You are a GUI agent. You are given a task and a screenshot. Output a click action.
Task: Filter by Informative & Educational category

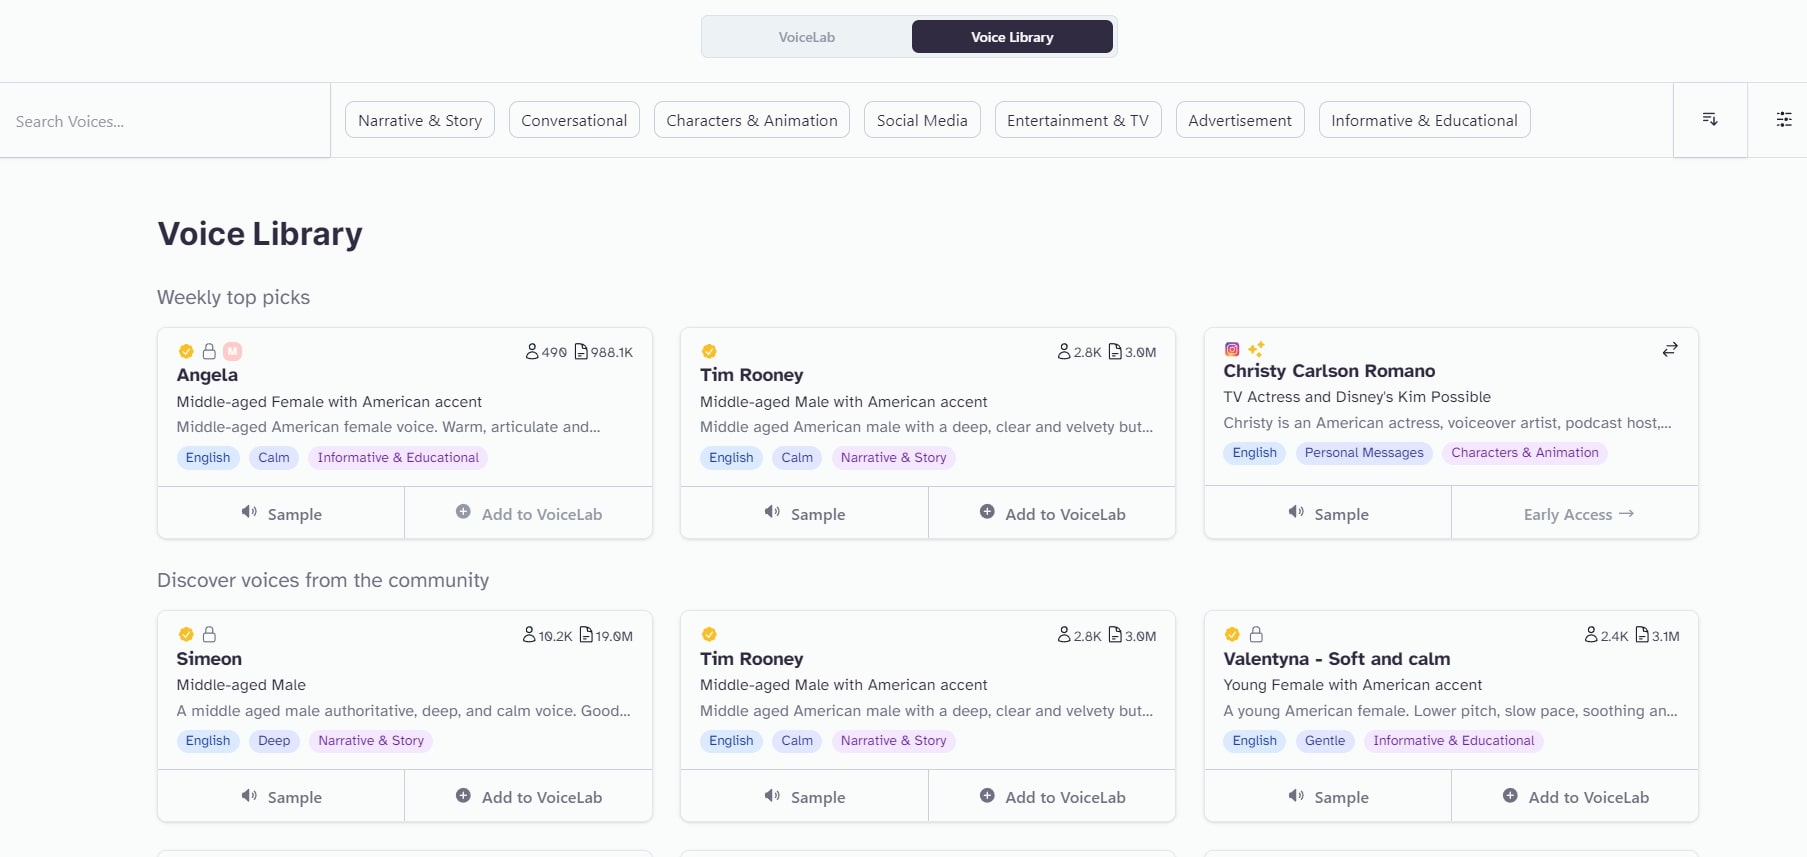tap(1424, 120)
